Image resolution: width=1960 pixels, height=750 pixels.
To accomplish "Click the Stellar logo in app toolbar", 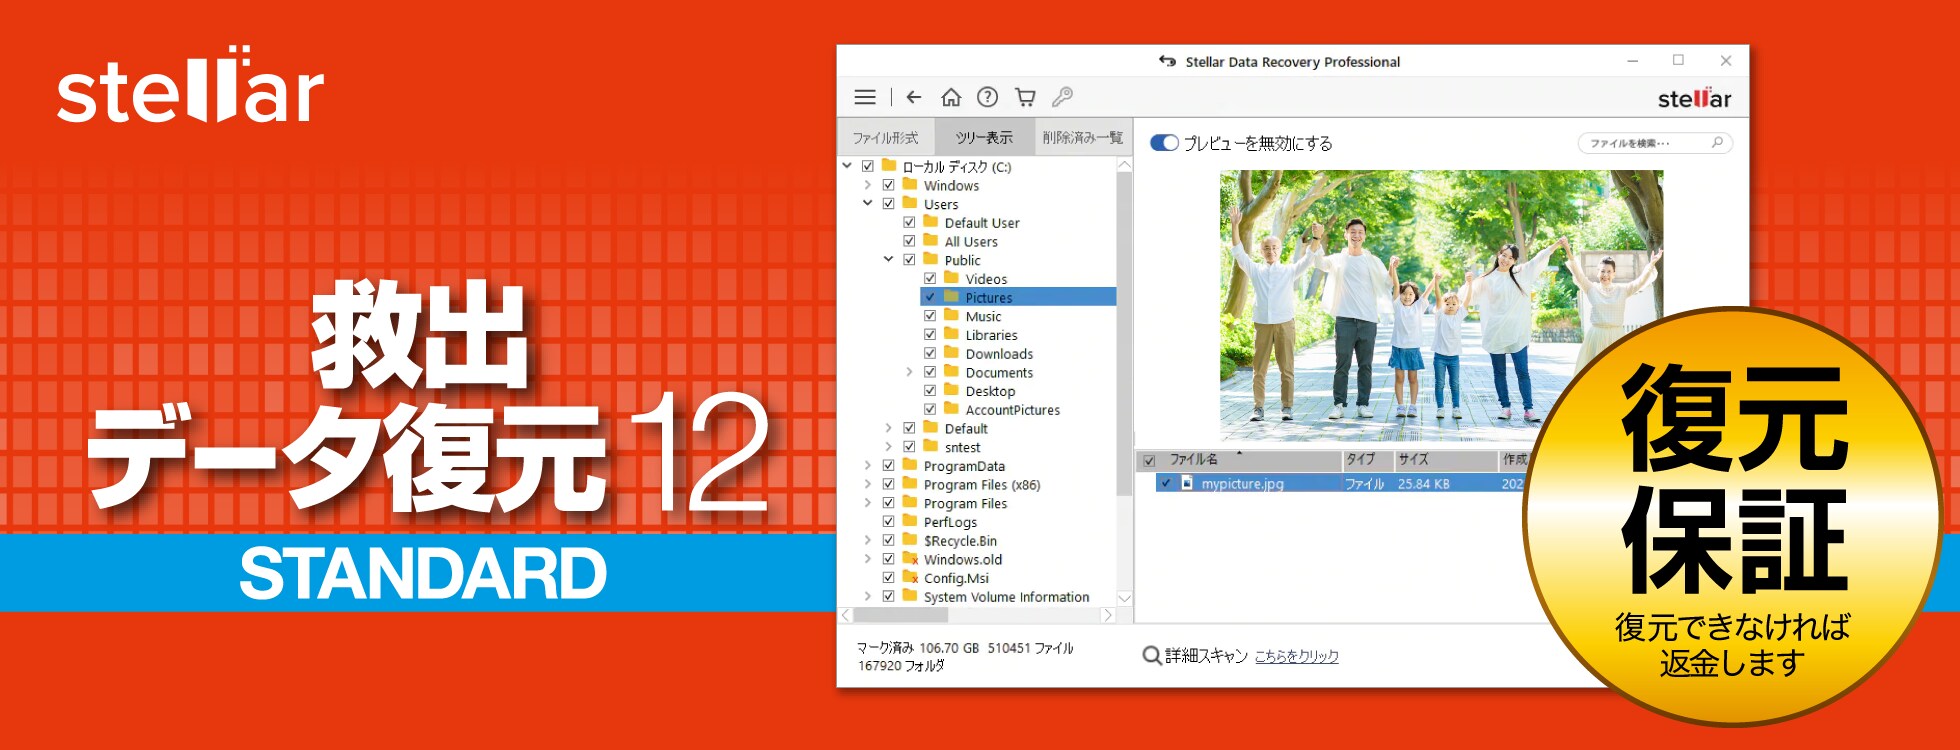I will pos(1694,98).
